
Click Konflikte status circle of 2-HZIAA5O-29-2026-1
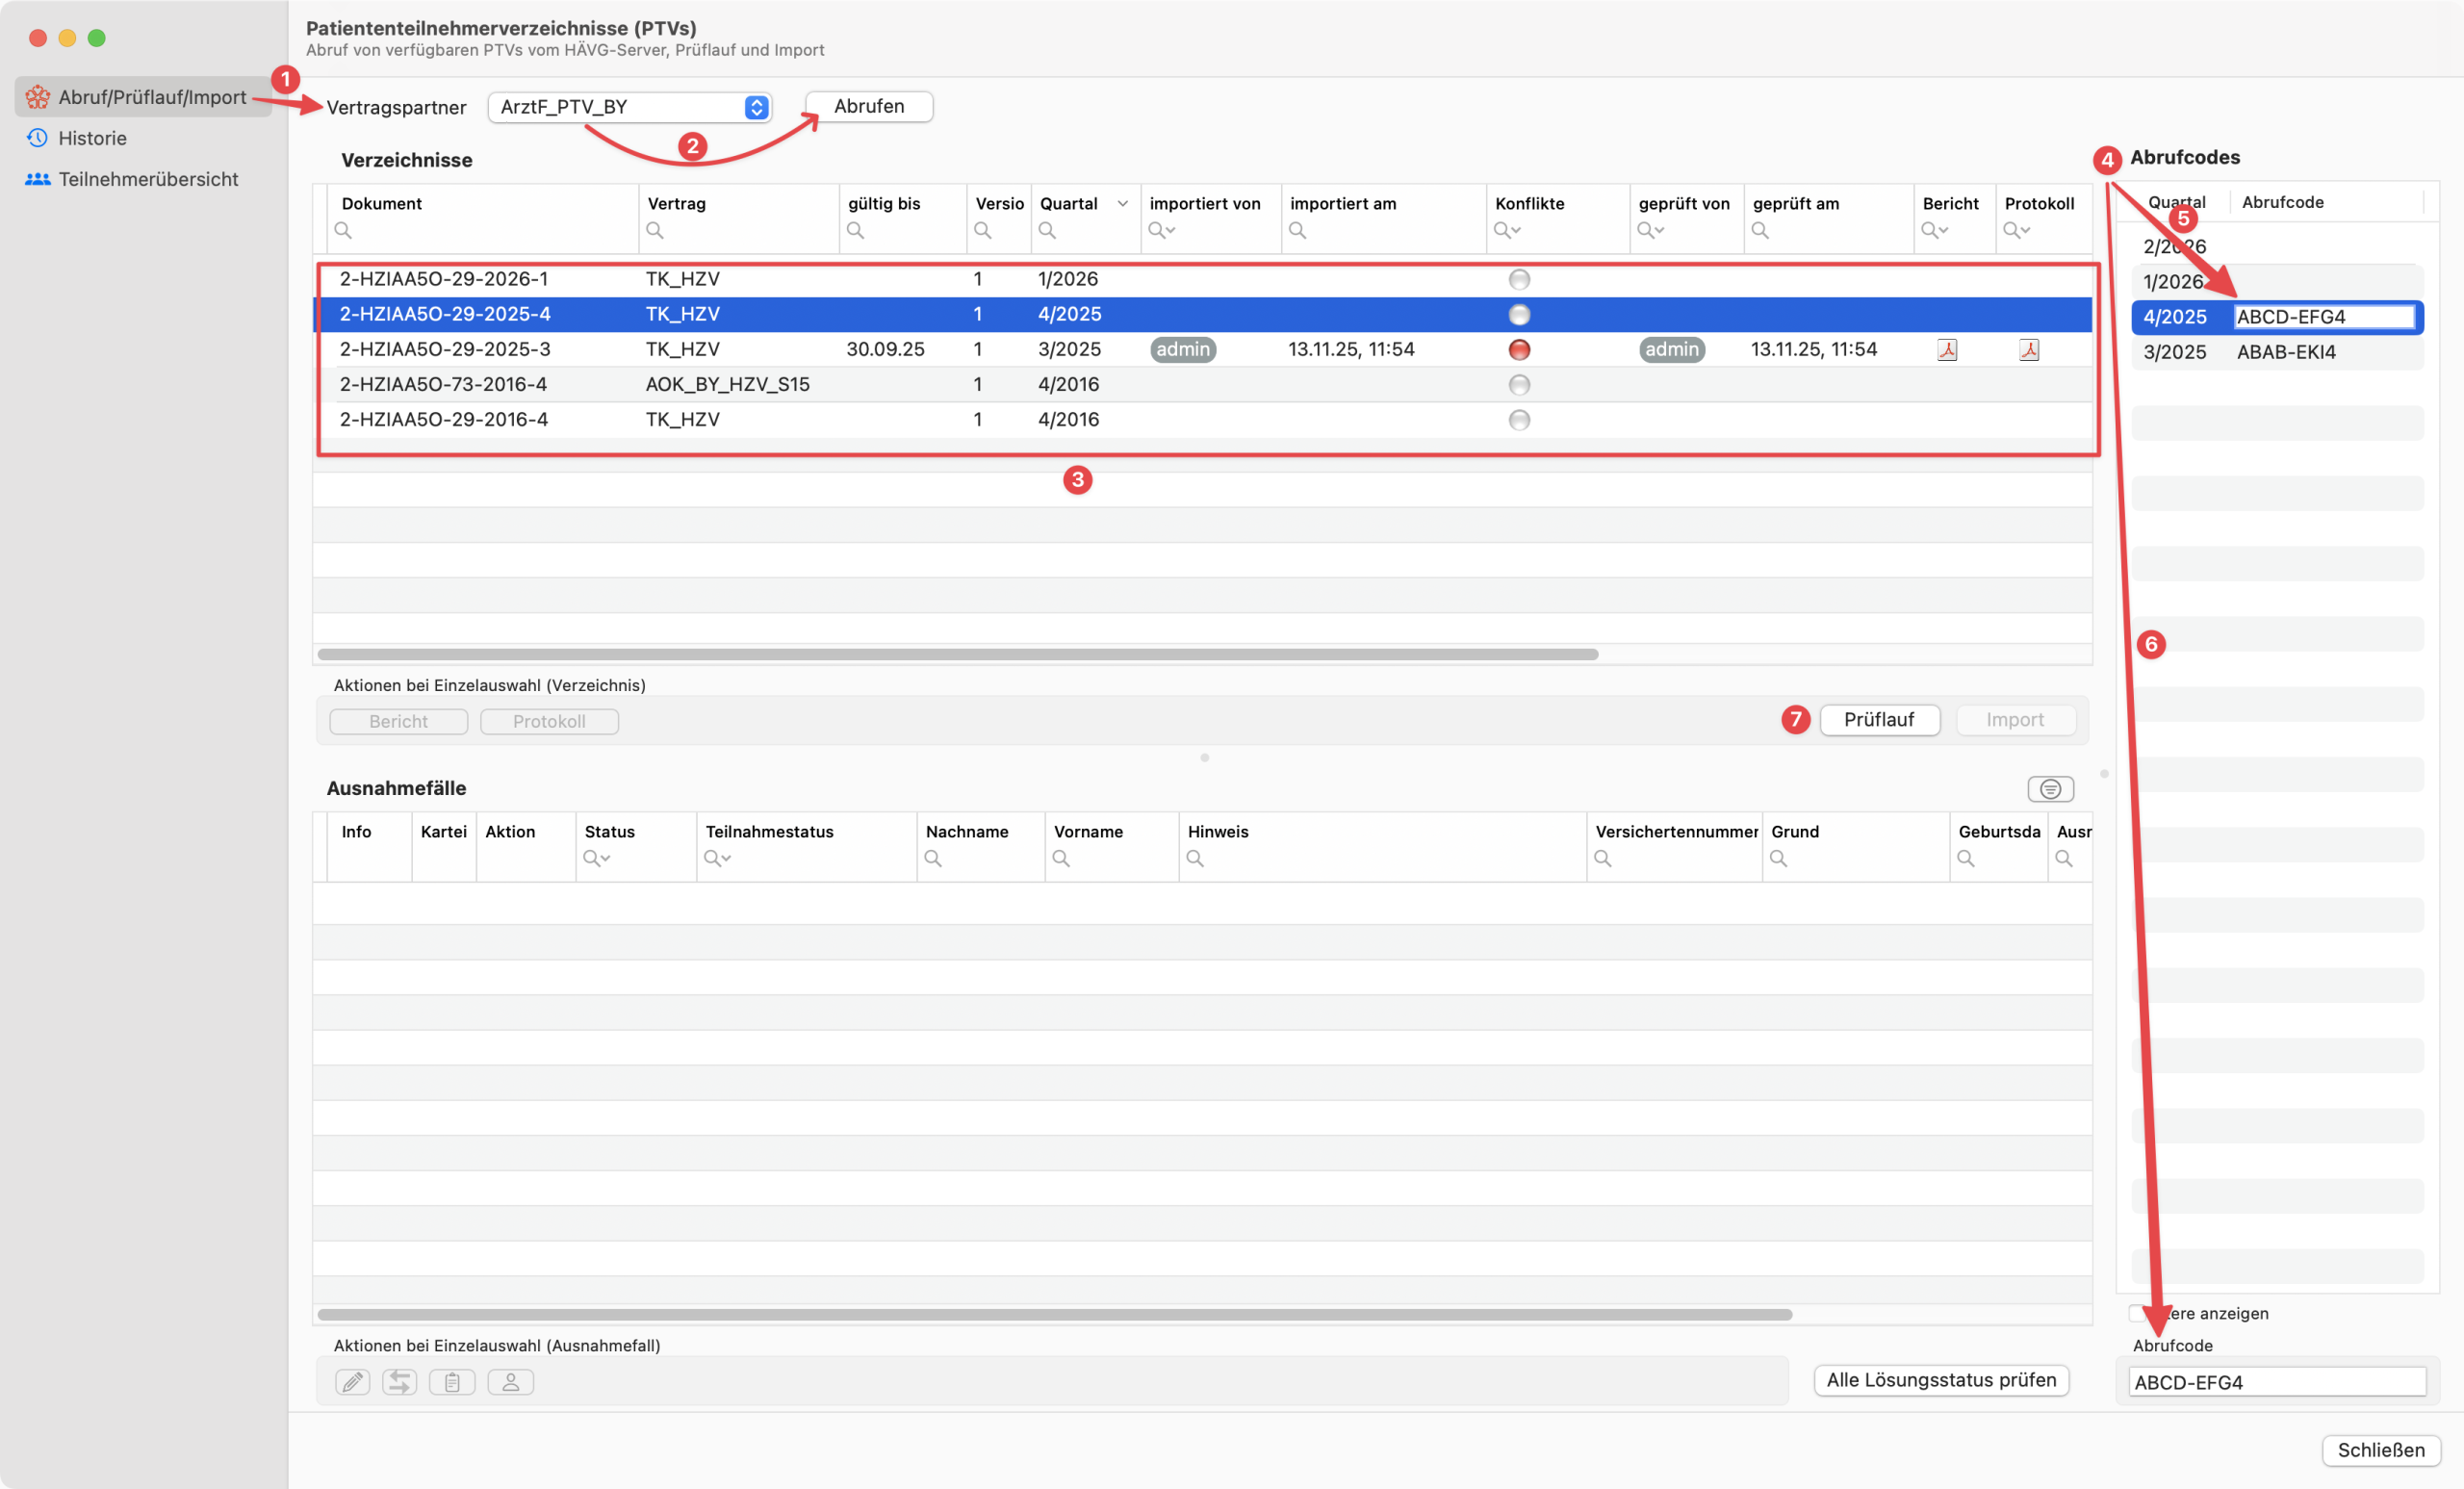tap(1518, 280)
